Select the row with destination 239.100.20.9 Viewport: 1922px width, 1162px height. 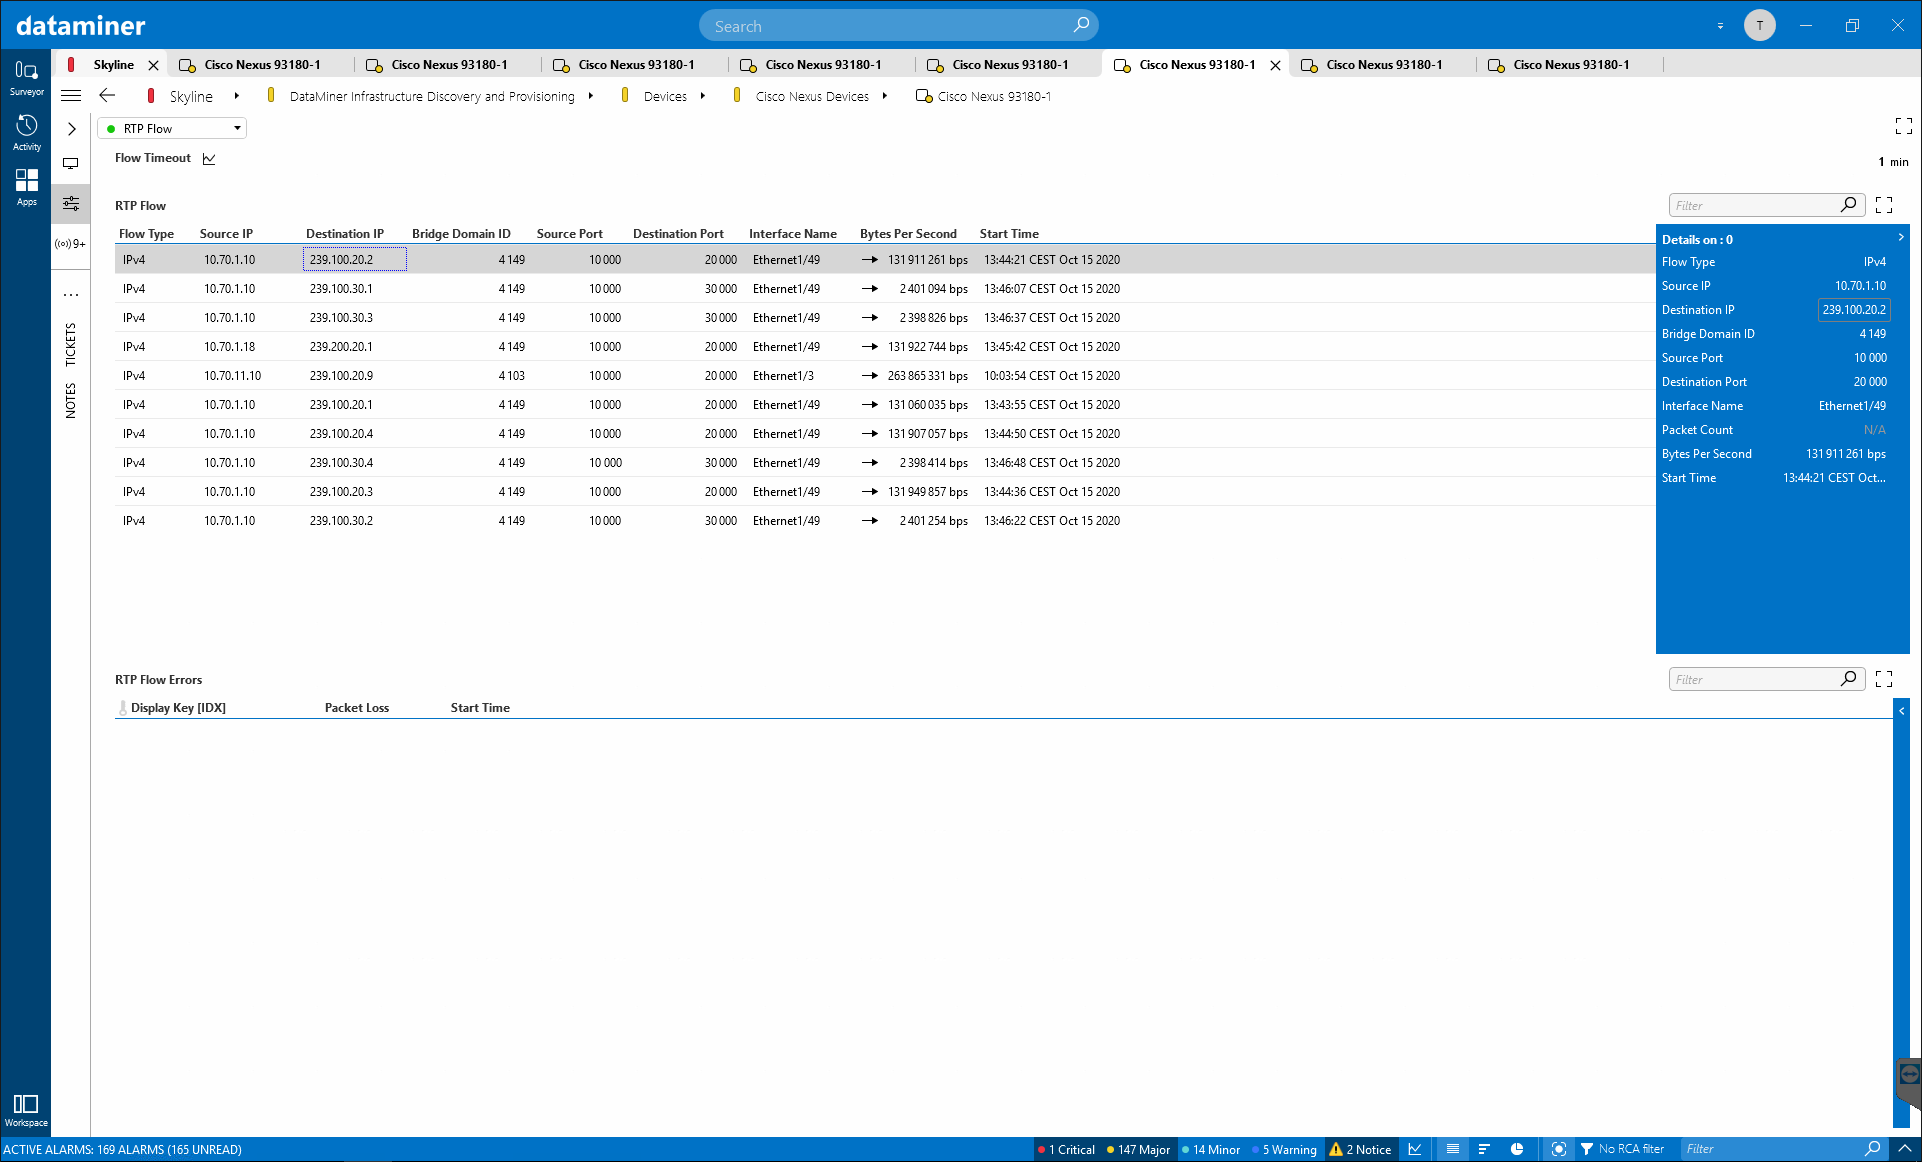(885, 376)
